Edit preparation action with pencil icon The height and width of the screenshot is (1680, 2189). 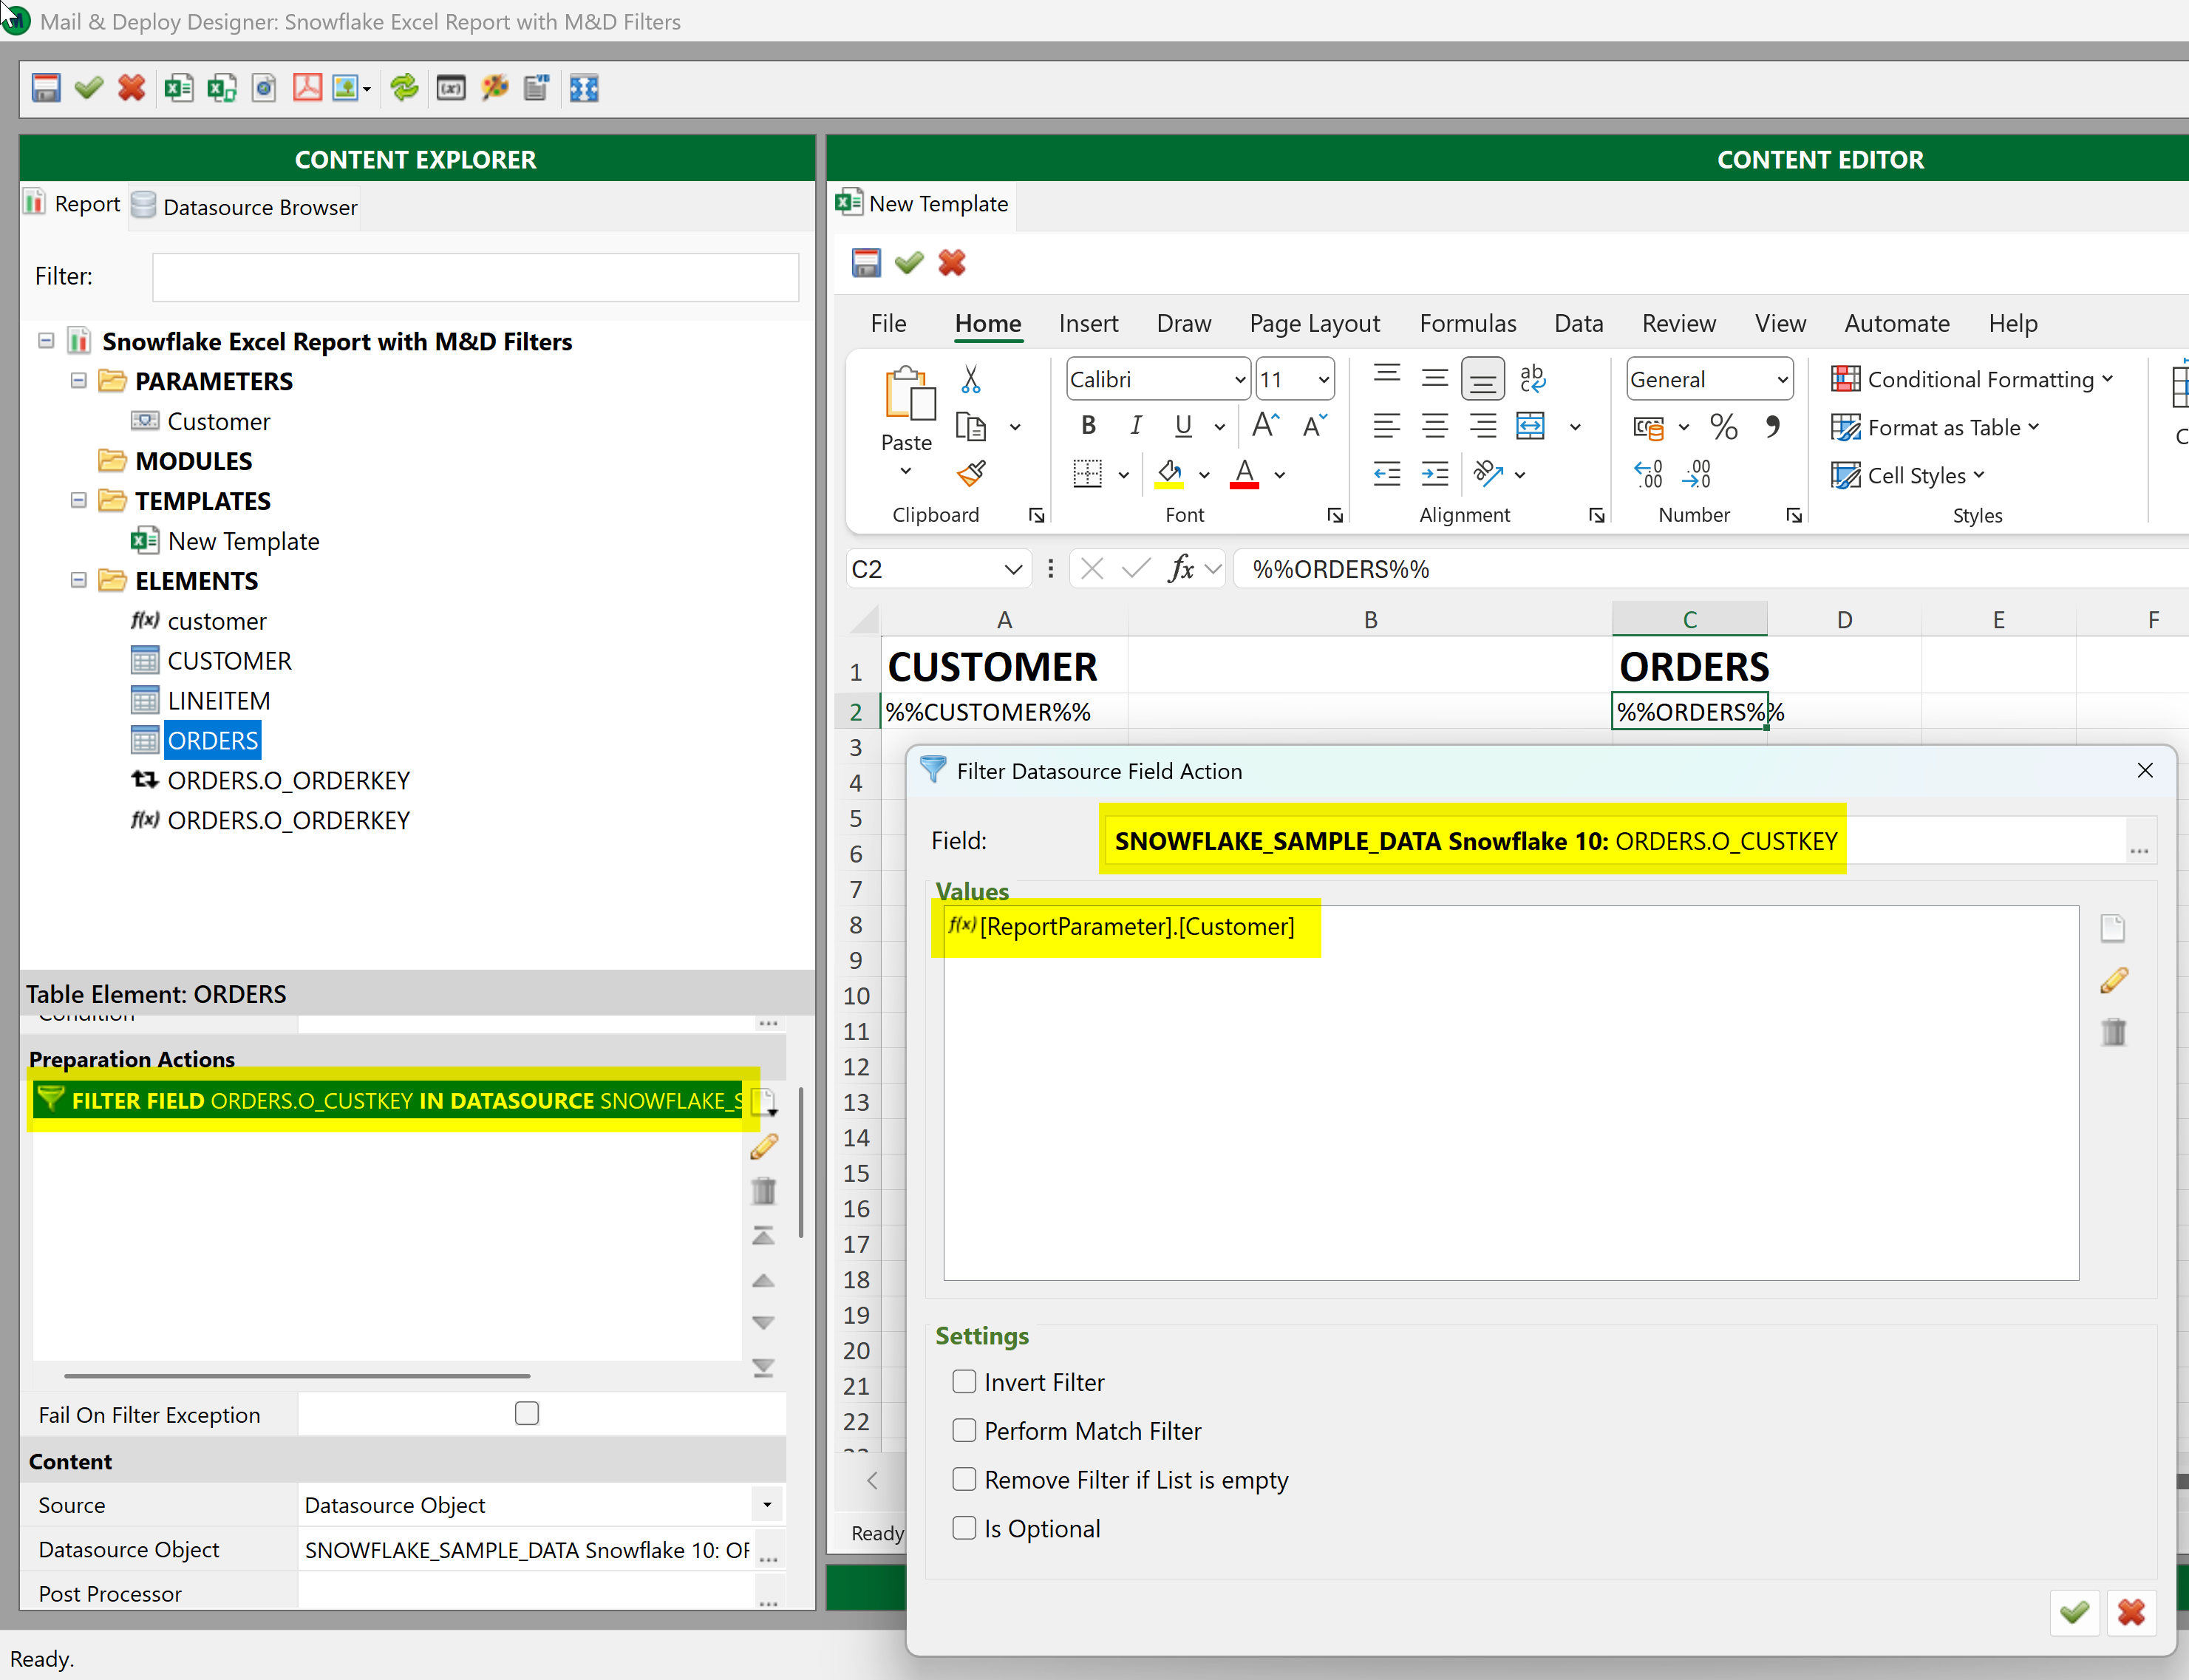click(764, 1147)
